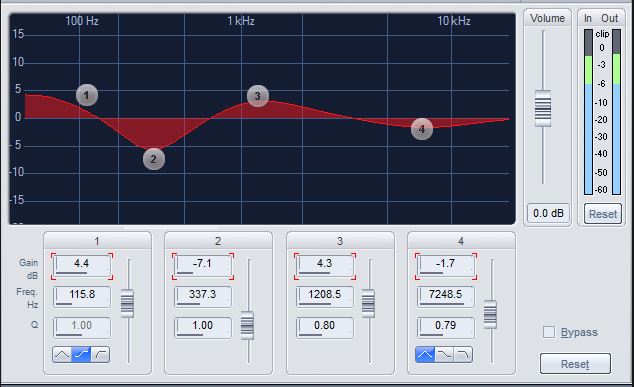Click band 2 vertical gain slider handle
The width and height of the screenshot is (634, 387).
coord(247,326)
